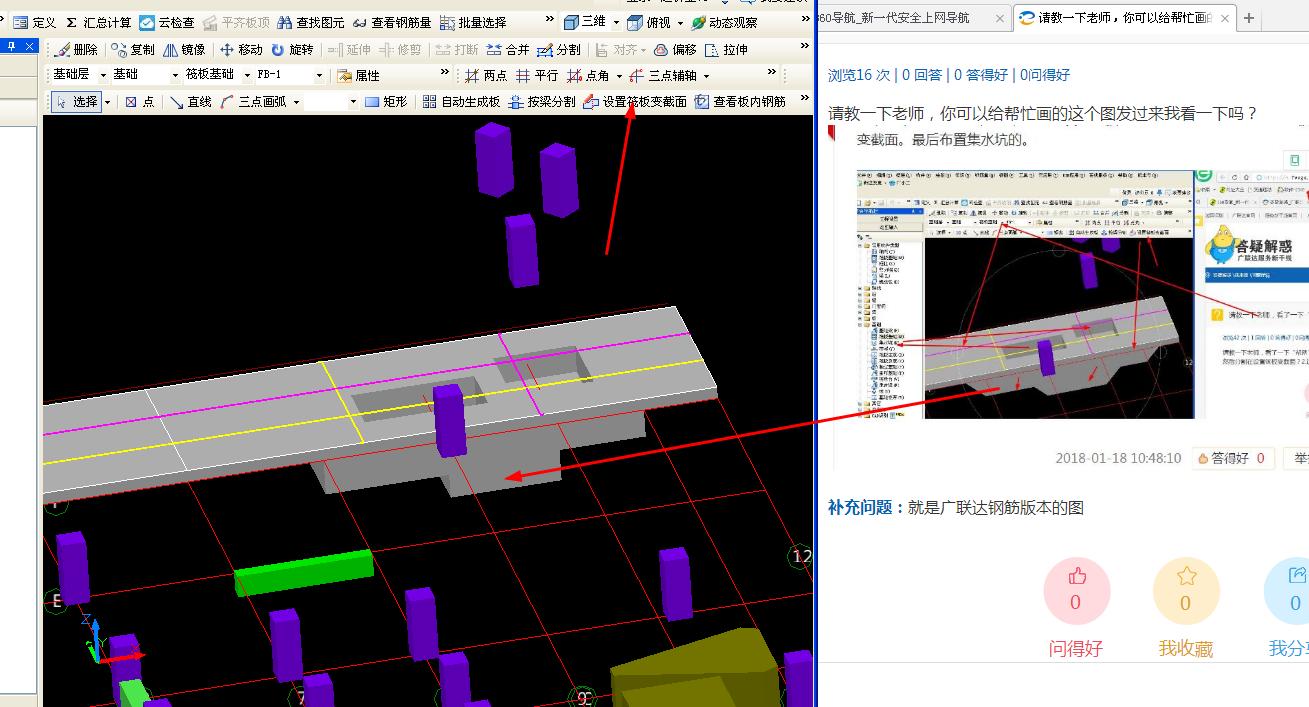Close the 360导航 browser tab
This screenshot has height=707, width=1309.
click(999, 18)
